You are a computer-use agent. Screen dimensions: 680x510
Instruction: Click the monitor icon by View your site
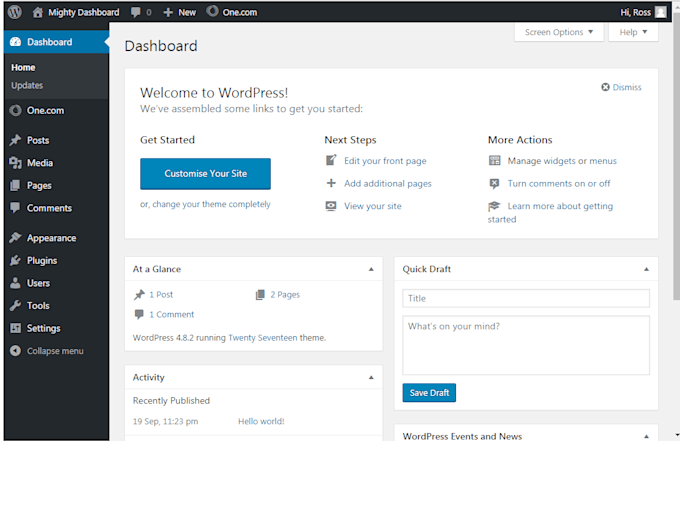tap(331, 206)
